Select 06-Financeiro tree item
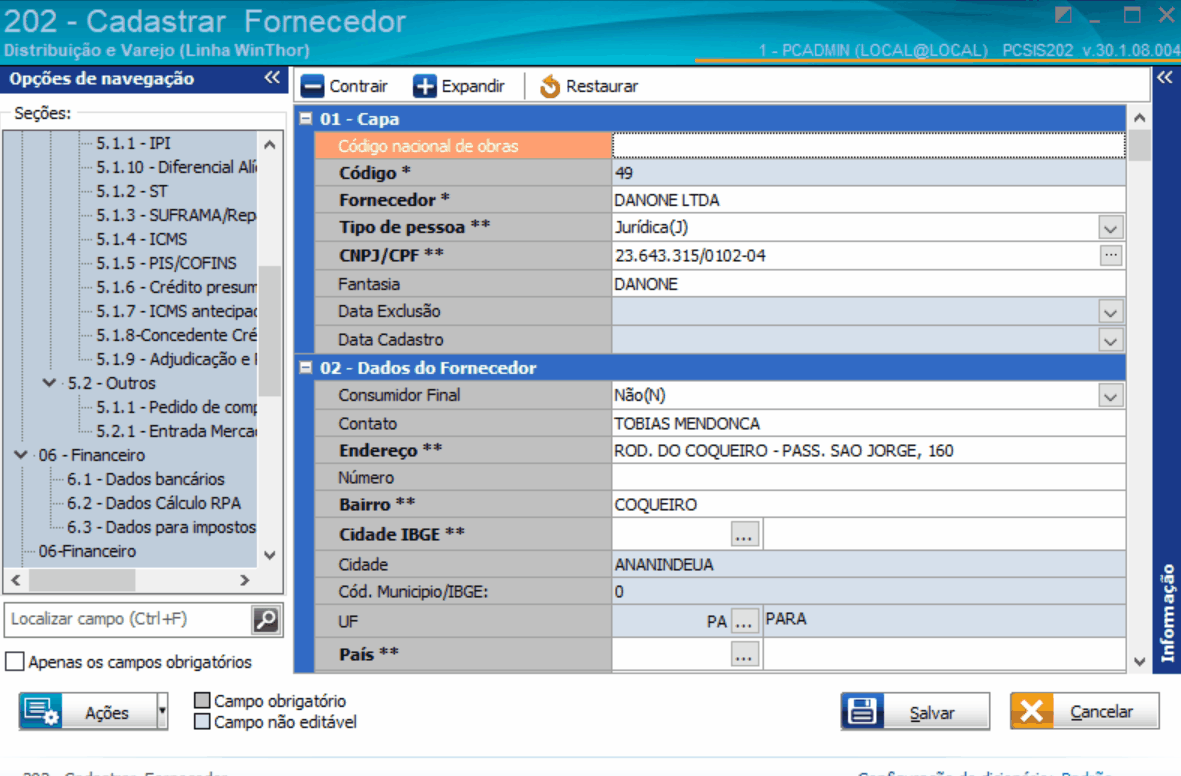Screen dimensions: 1181x776 click(87, 551)
